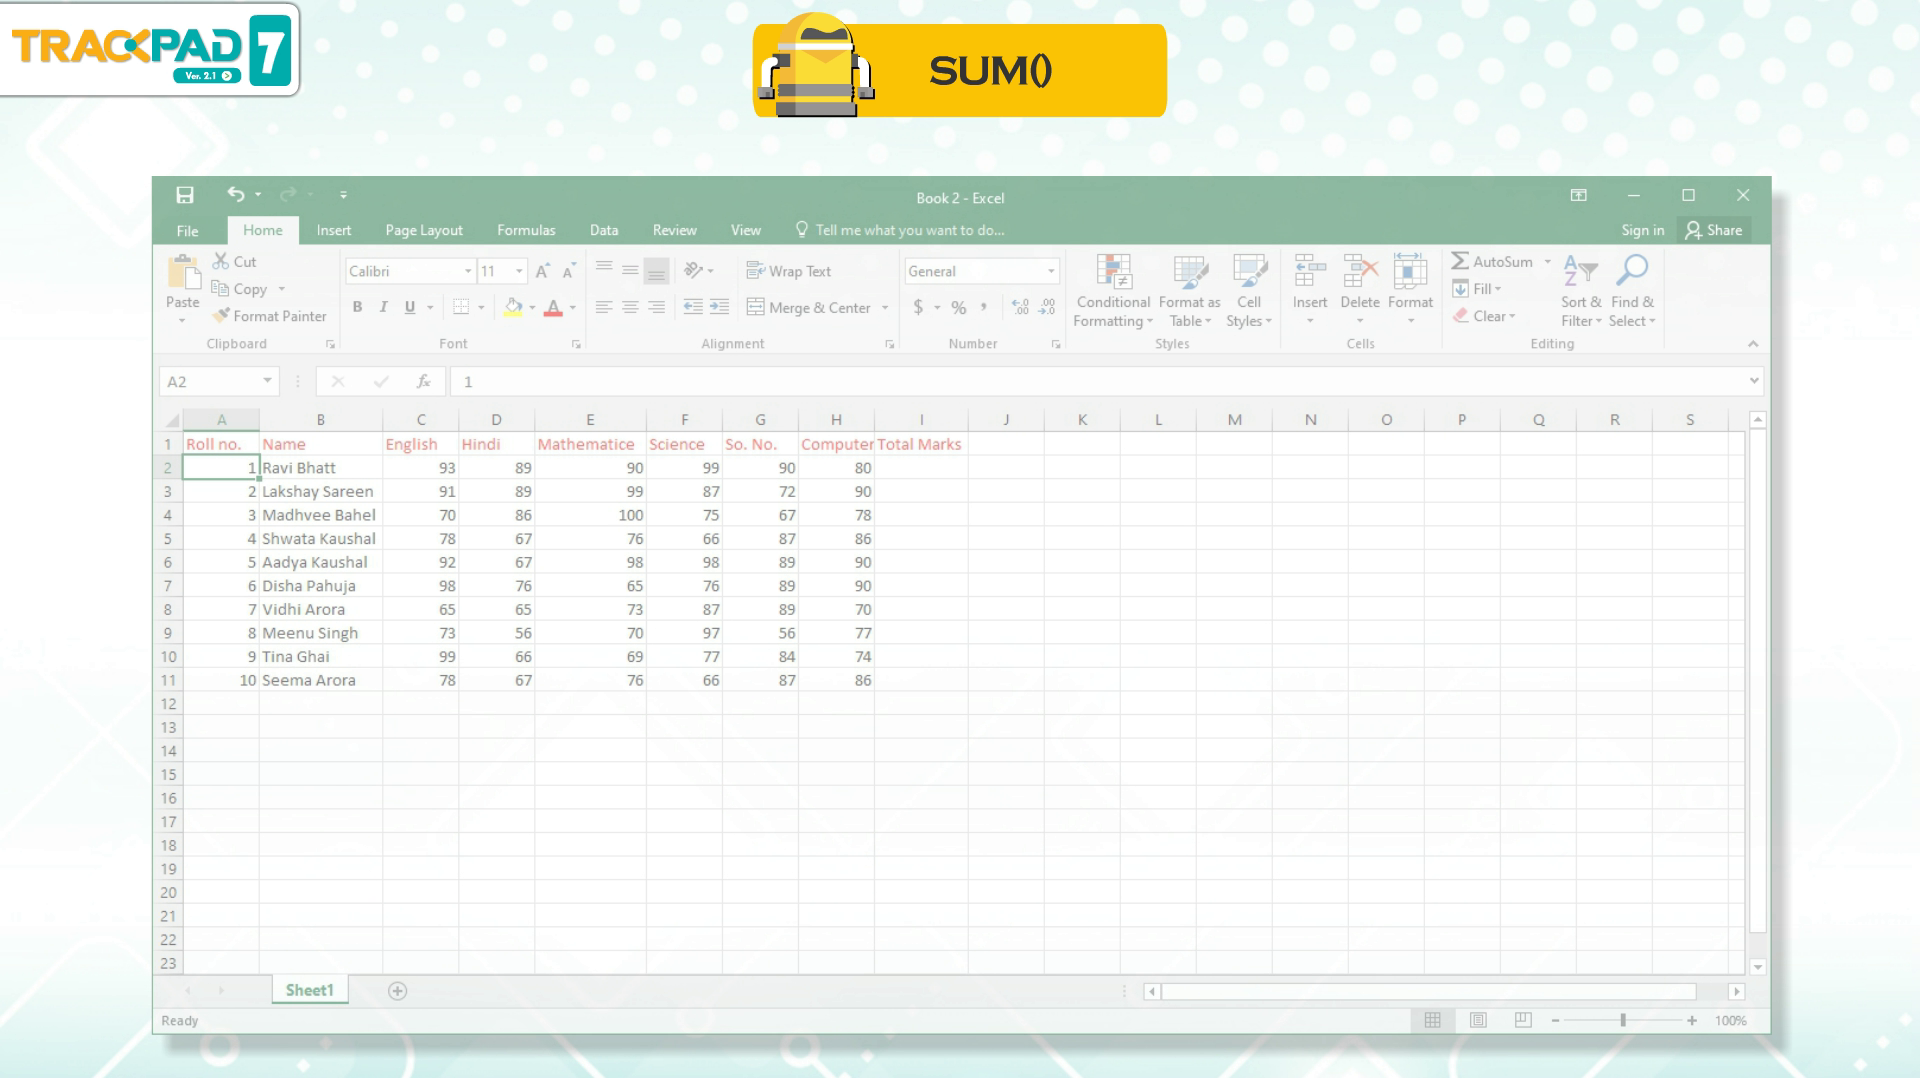This screenshot has height=1078, width=1920.
Task: Select the Total Marks header cell
Action: [920, 444]
